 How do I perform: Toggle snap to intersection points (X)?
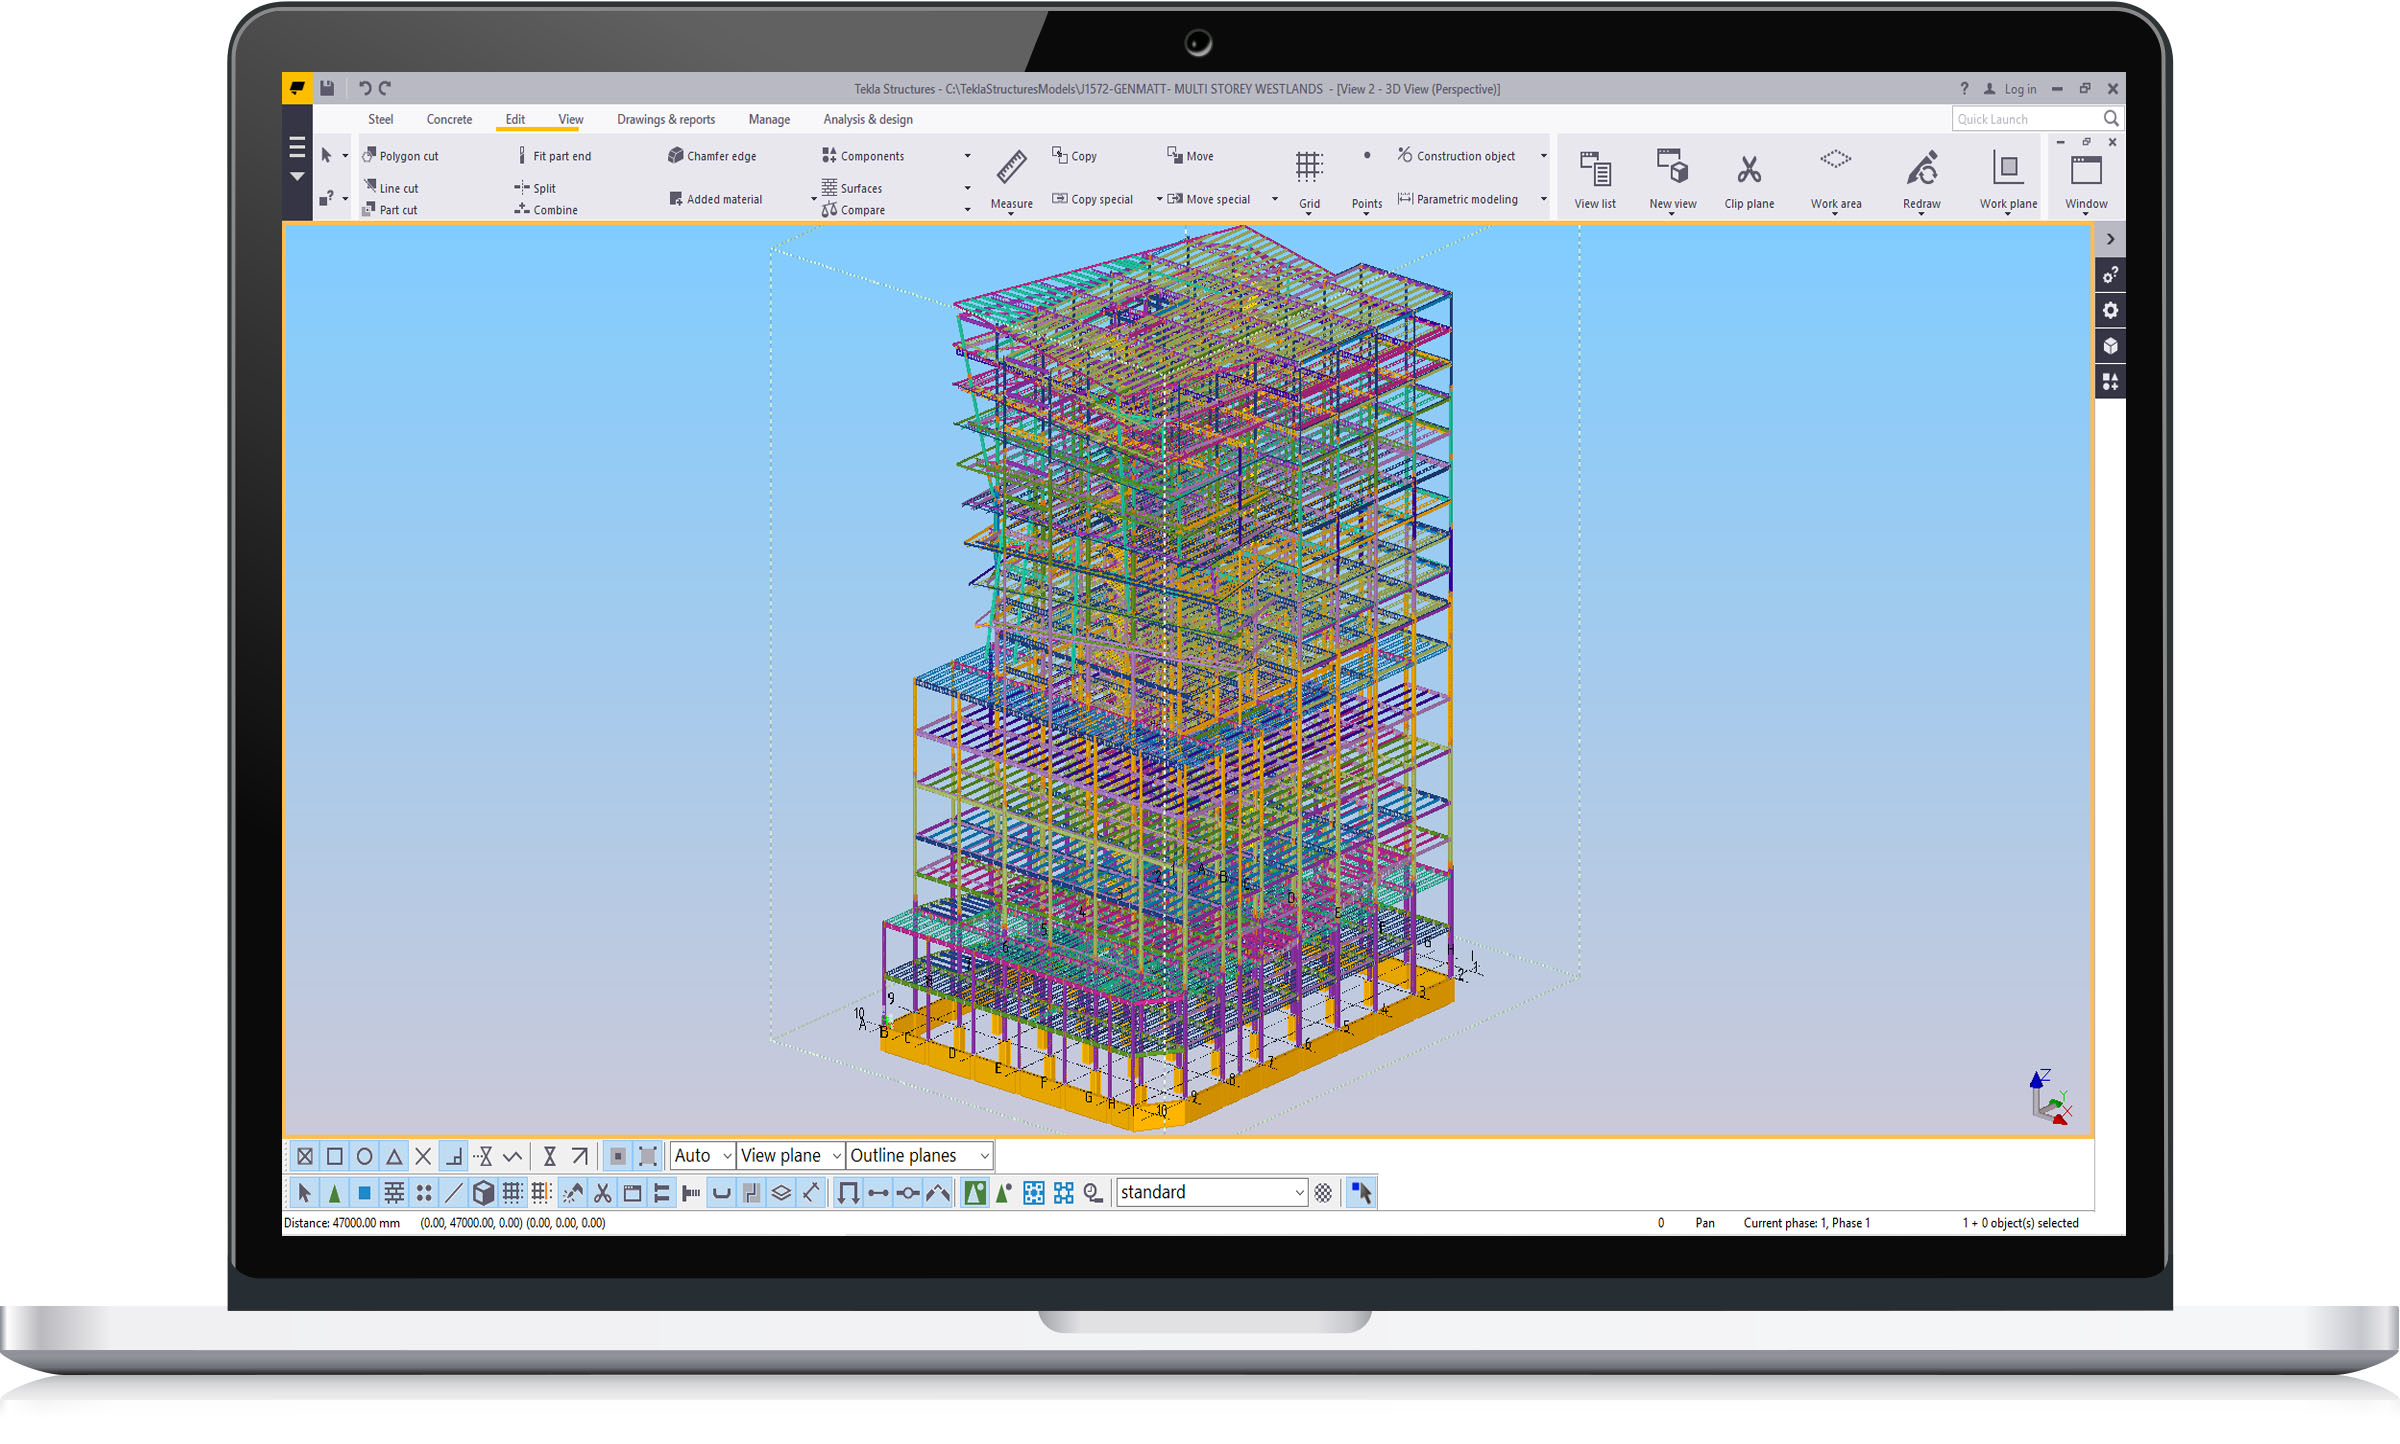tap(423, 1157)
